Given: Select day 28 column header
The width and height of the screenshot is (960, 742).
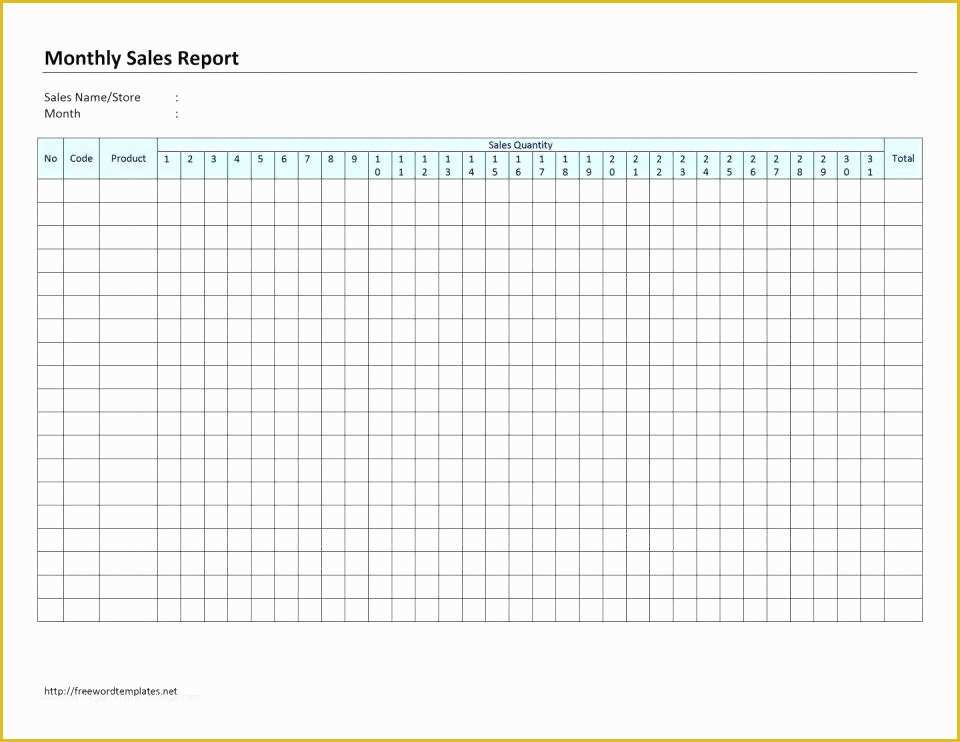Looking at the screenshot, I should click(802, 165).
